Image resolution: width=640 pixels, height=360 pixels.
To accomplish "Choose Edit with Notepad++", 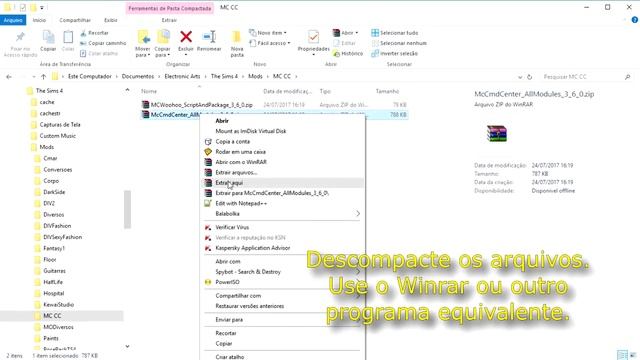I will pos(282,203).
